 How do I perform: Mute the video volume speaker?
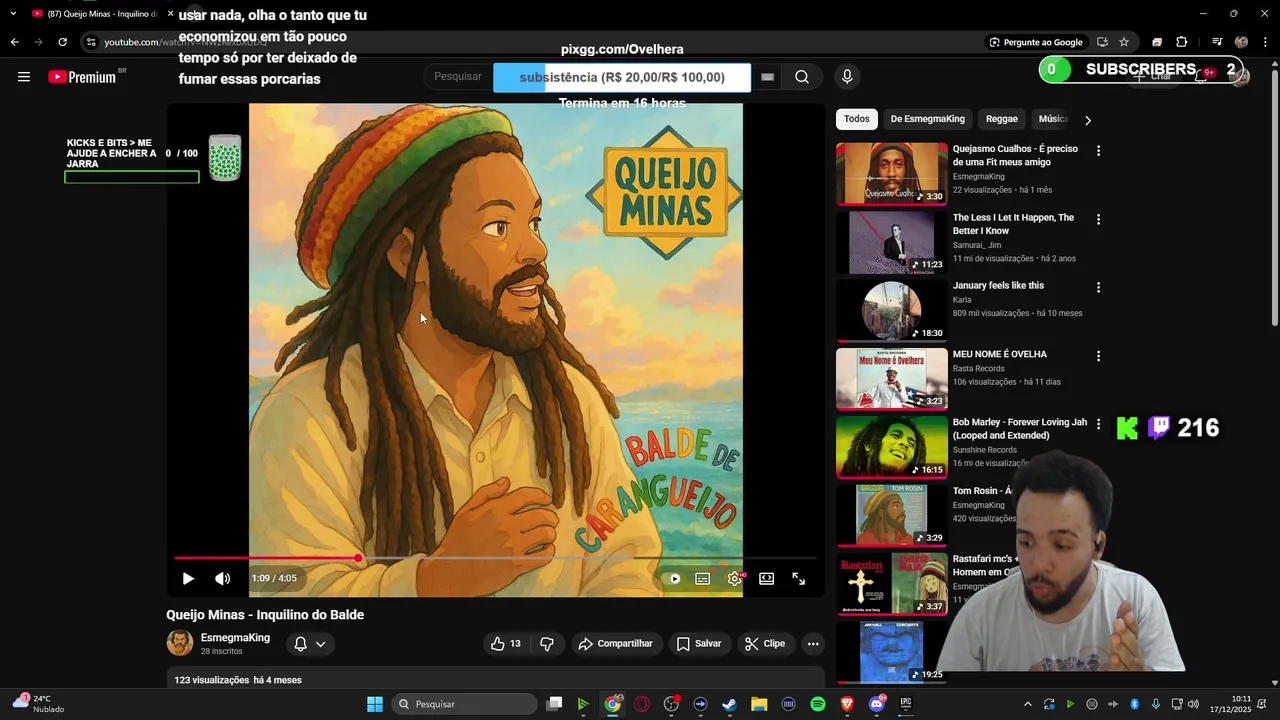point(222,578)
